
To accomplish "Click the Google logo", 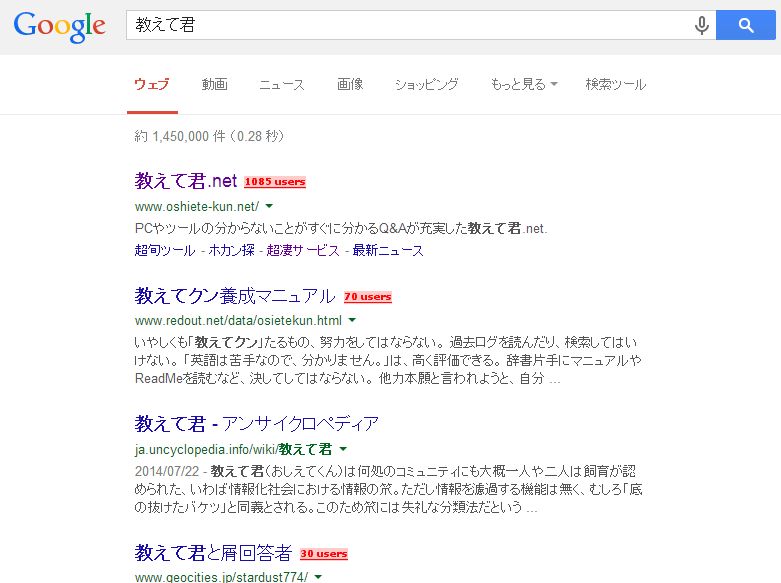I will click(x=59, y=27).
